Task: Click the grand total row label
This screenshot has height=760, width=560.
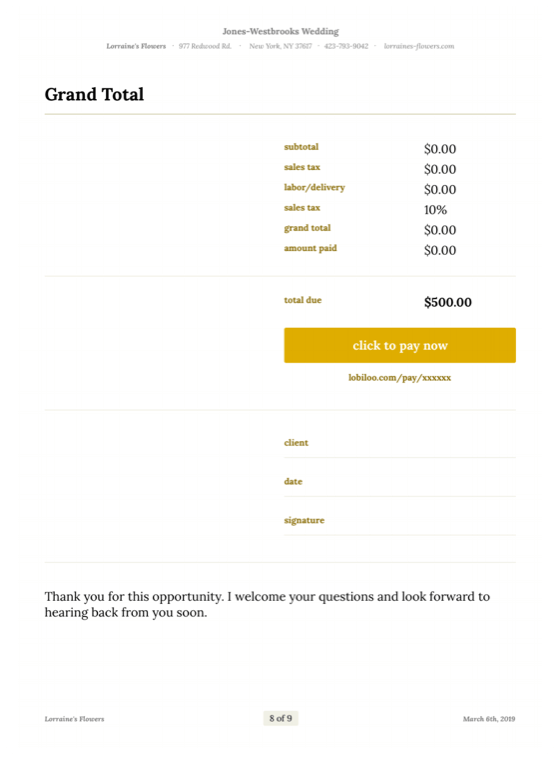Action: pyautogui.click(x=307, y=228)
